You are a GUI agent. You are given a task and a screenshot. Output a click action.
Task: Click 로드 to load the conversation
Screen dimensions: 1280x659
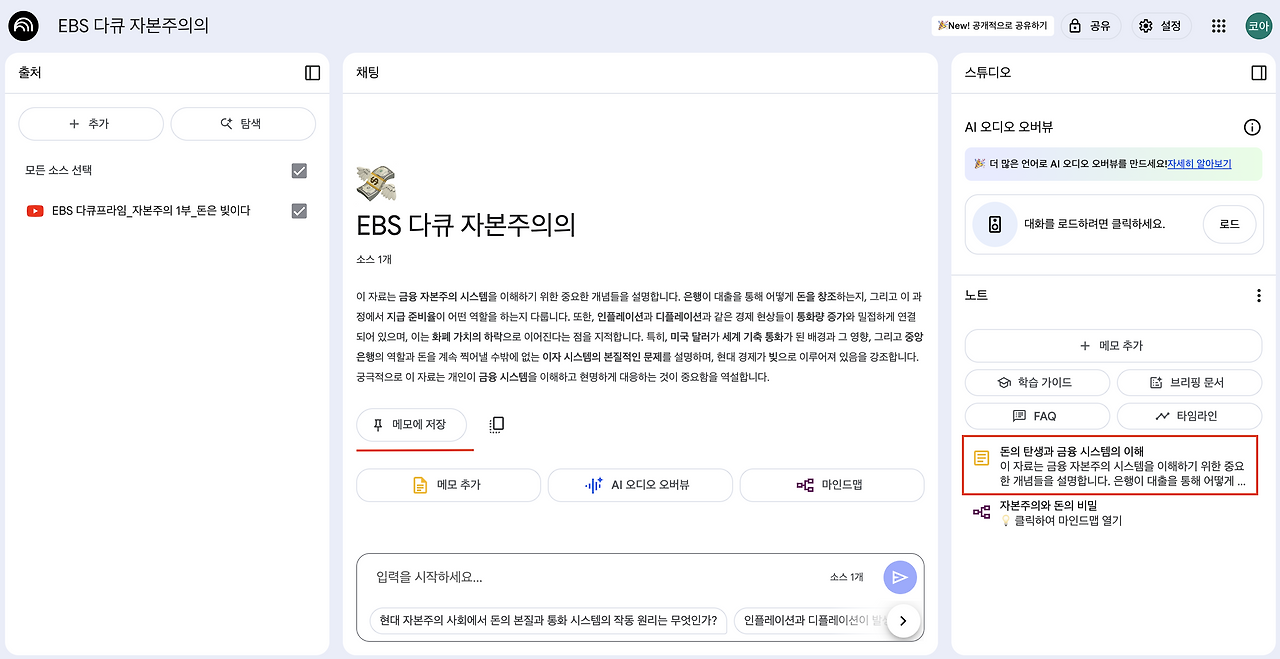click(1228, 224)
